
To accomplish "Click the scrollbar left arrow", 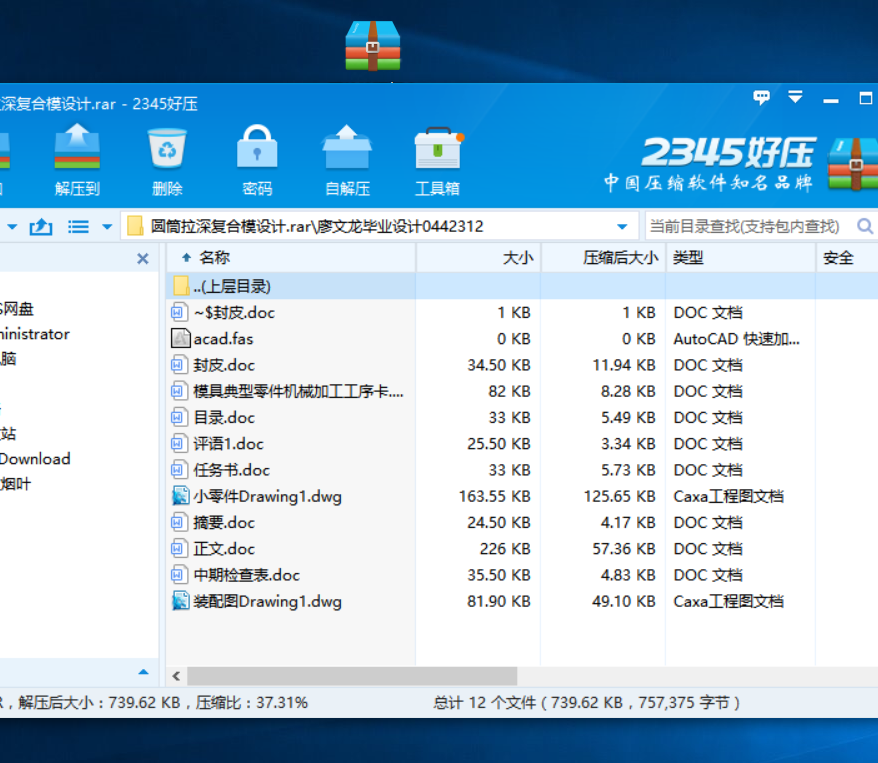I will [x=176, y=676].
